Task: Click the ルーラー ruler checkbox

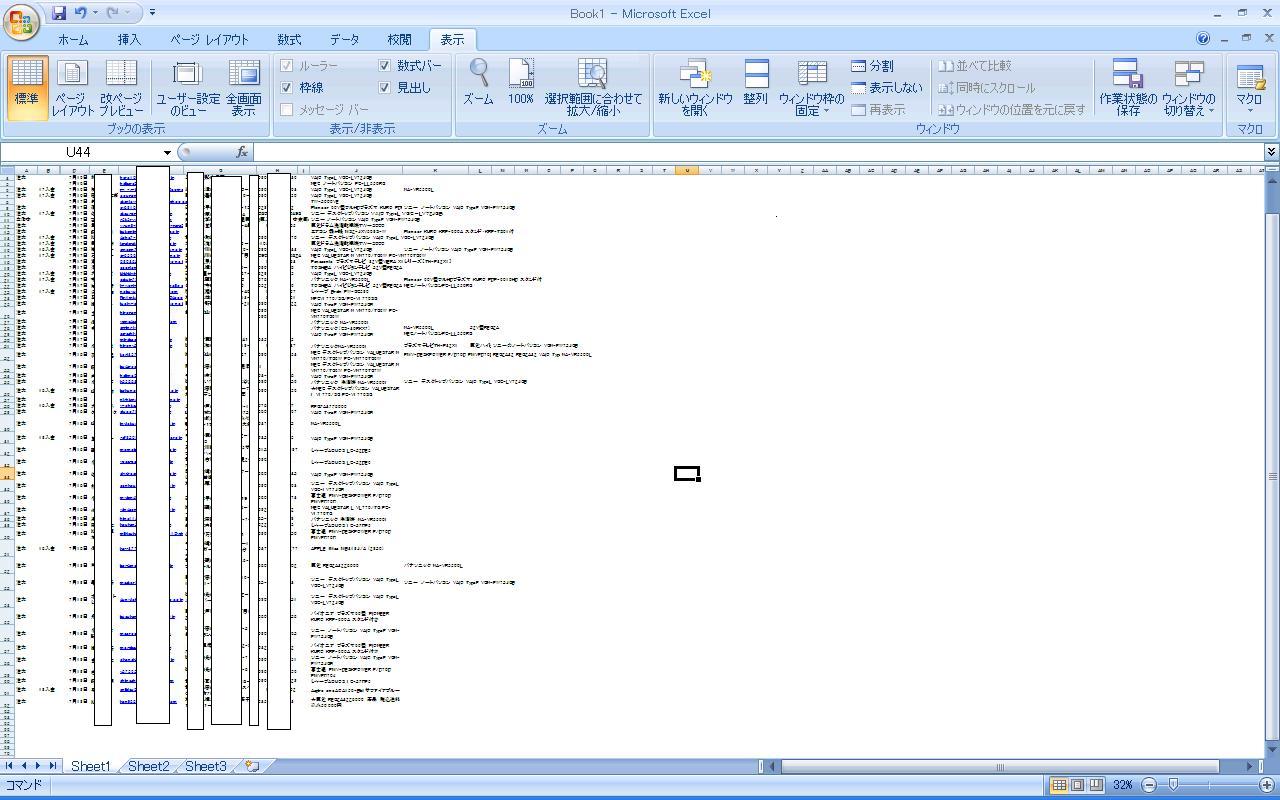Action: click(287, 66)
